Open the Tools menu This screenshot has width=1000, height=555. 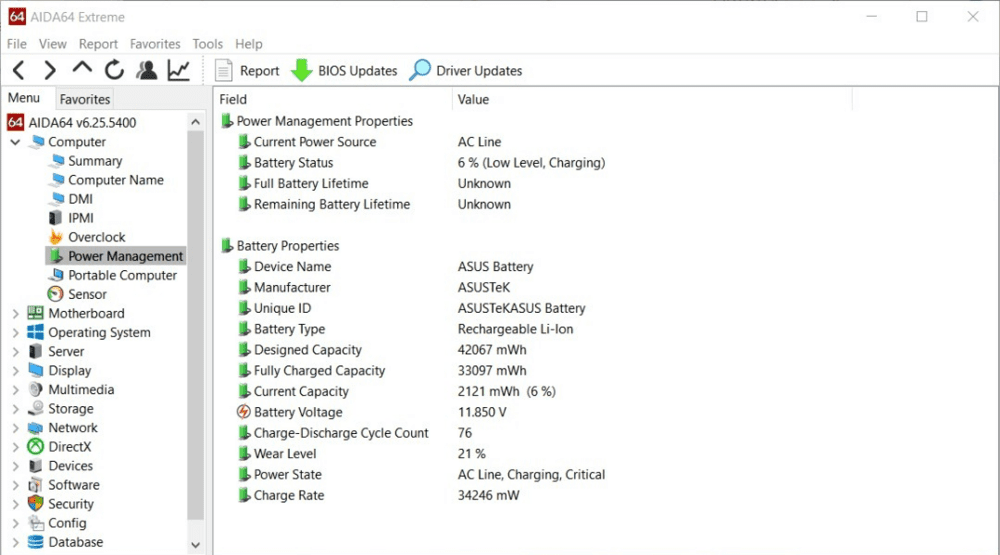point(208,44)
